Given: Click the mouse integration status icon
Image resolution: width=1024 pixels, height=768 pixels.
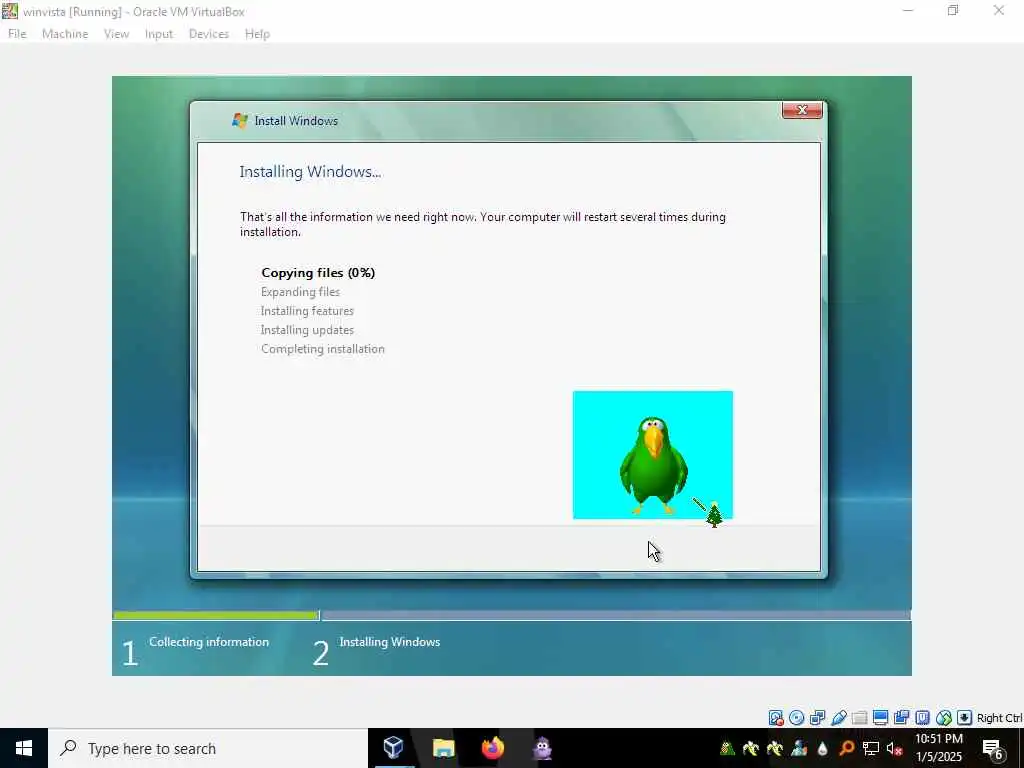Looking at the screenshot, I should pos(944,718).
